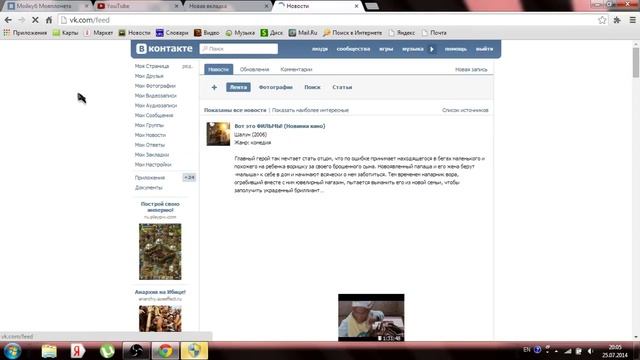Open Мои Фотографии in sidebar
Screen dimensions: 640x360
155,86
